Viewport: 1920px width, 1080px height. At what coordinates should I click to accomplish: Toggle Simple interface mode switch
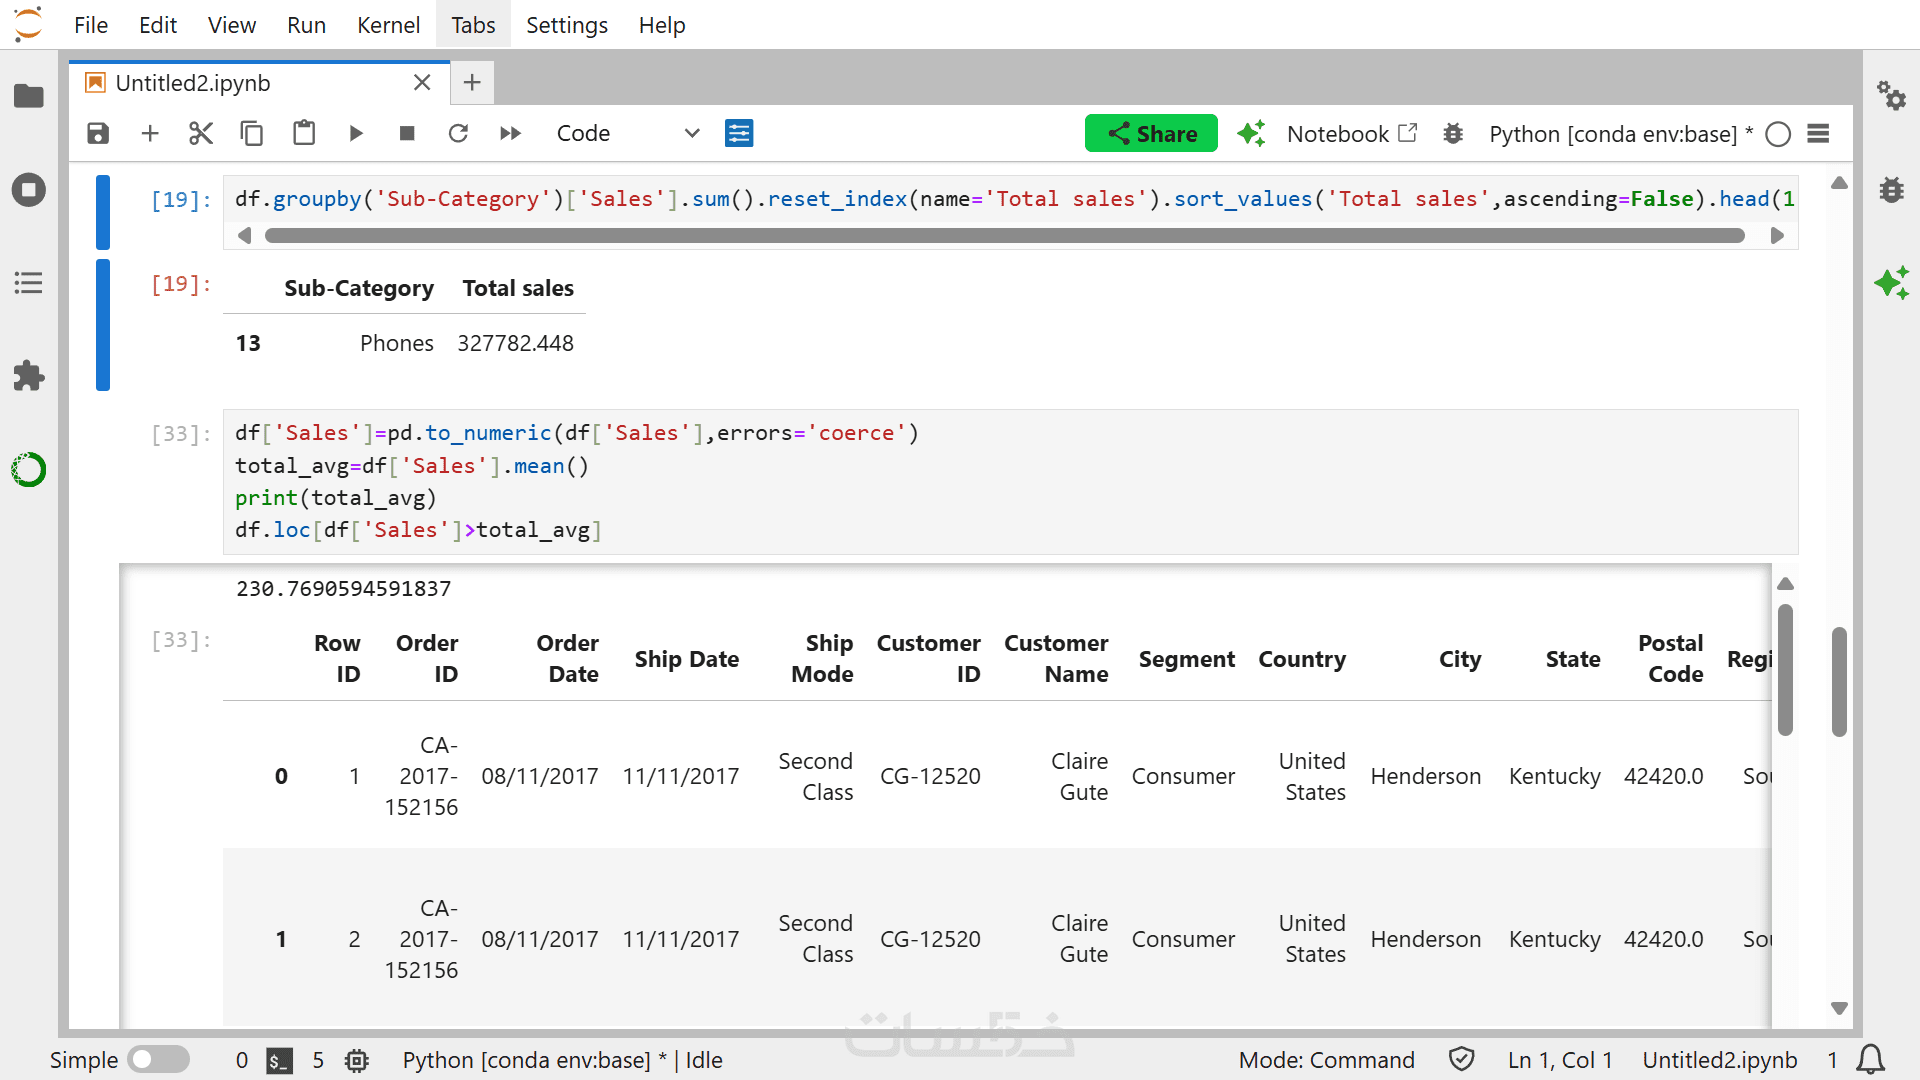158,1059
